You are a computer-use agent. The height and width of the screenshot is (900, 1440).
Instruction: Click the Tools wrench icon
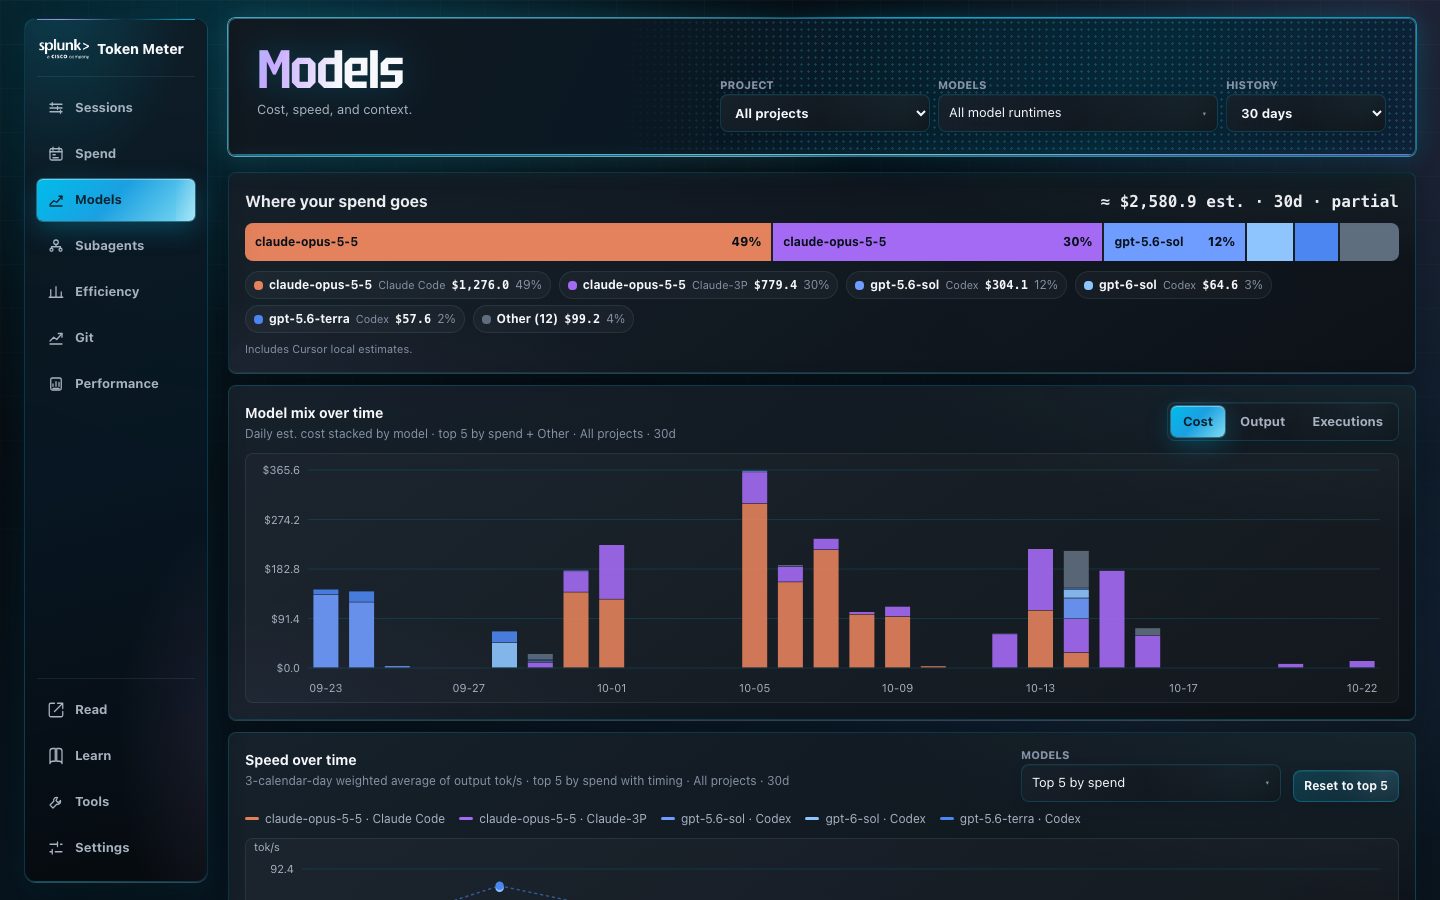[x=56, y=802]
